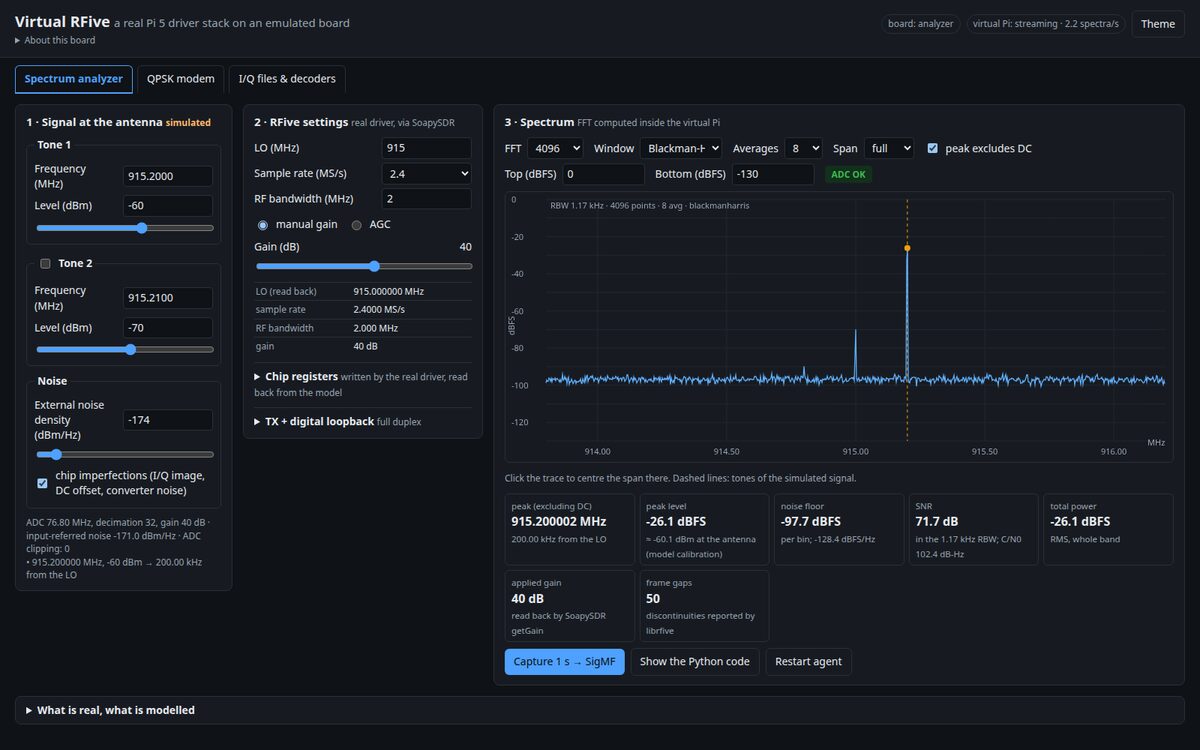Click the board: analyzer status pill
The height and width of the screenshot is (750, 1200).
(921, 24)
